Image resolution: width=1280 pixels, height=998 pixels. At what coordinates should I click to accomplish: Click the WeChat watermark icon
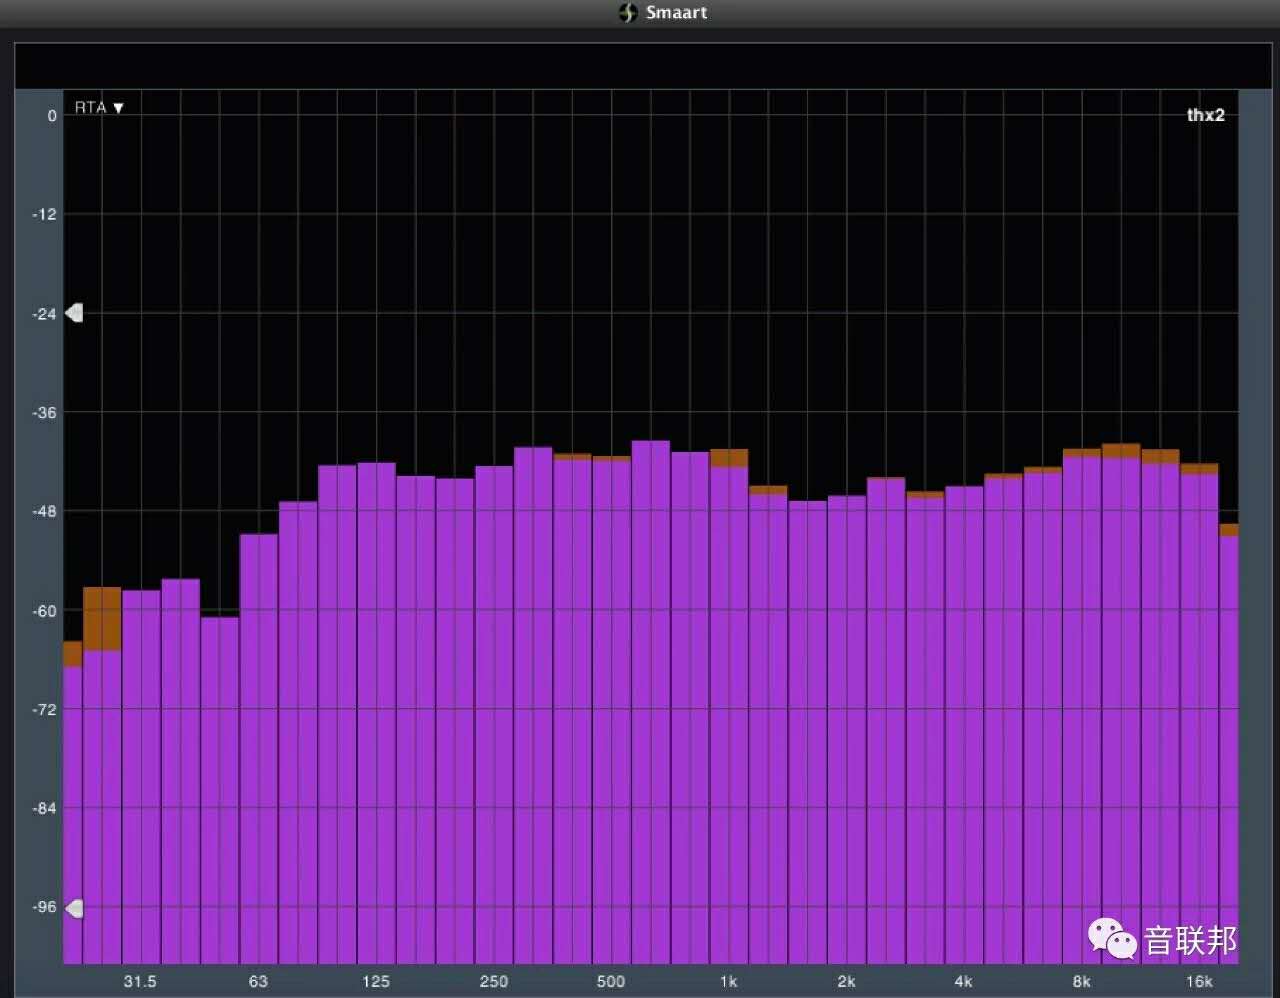pos(1112,939)
